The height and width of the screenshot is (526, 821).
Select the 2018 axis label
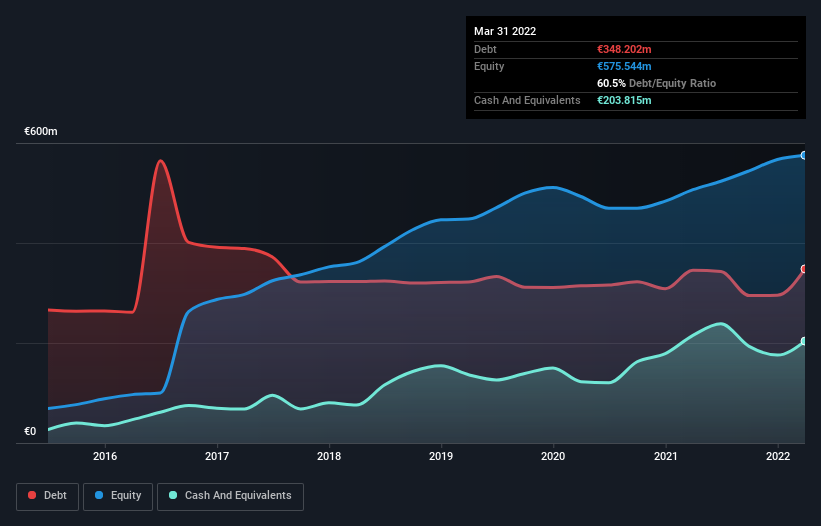coord(329,456)
